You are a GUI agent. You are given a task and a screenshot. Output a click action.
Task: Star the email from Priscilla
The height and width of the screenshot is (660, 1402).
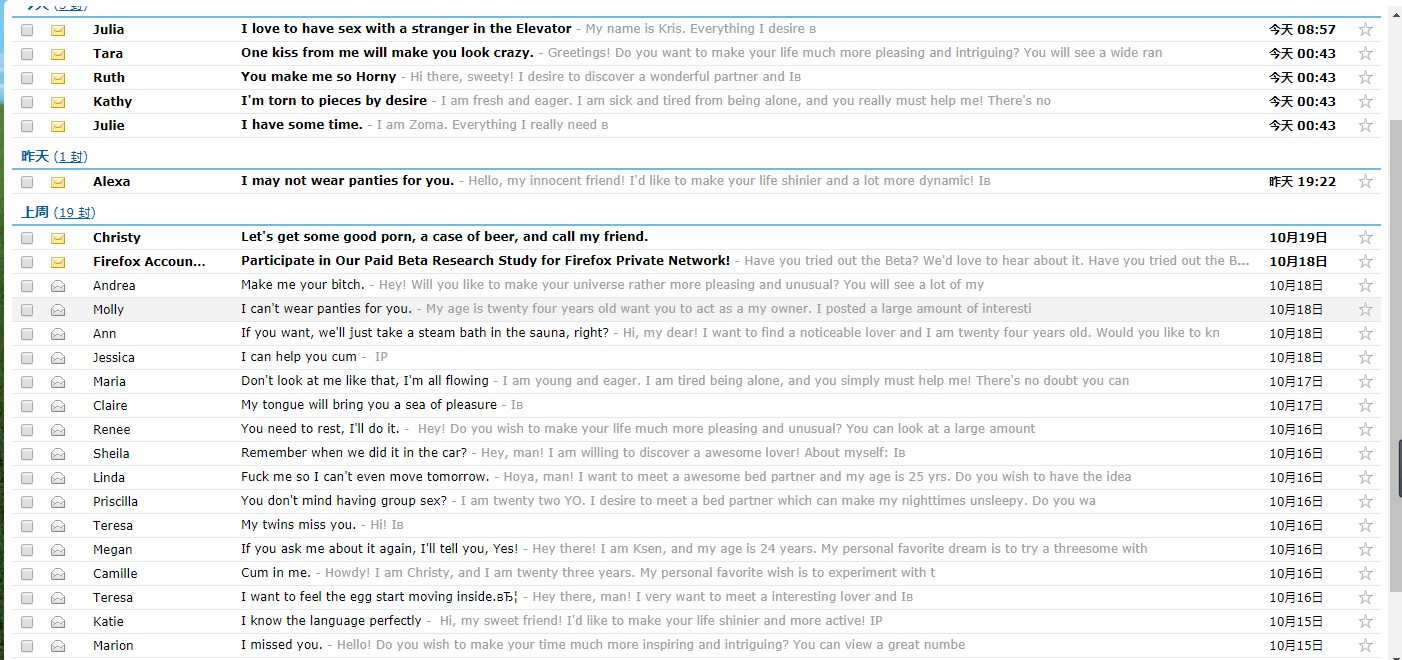coord(1365,502)
